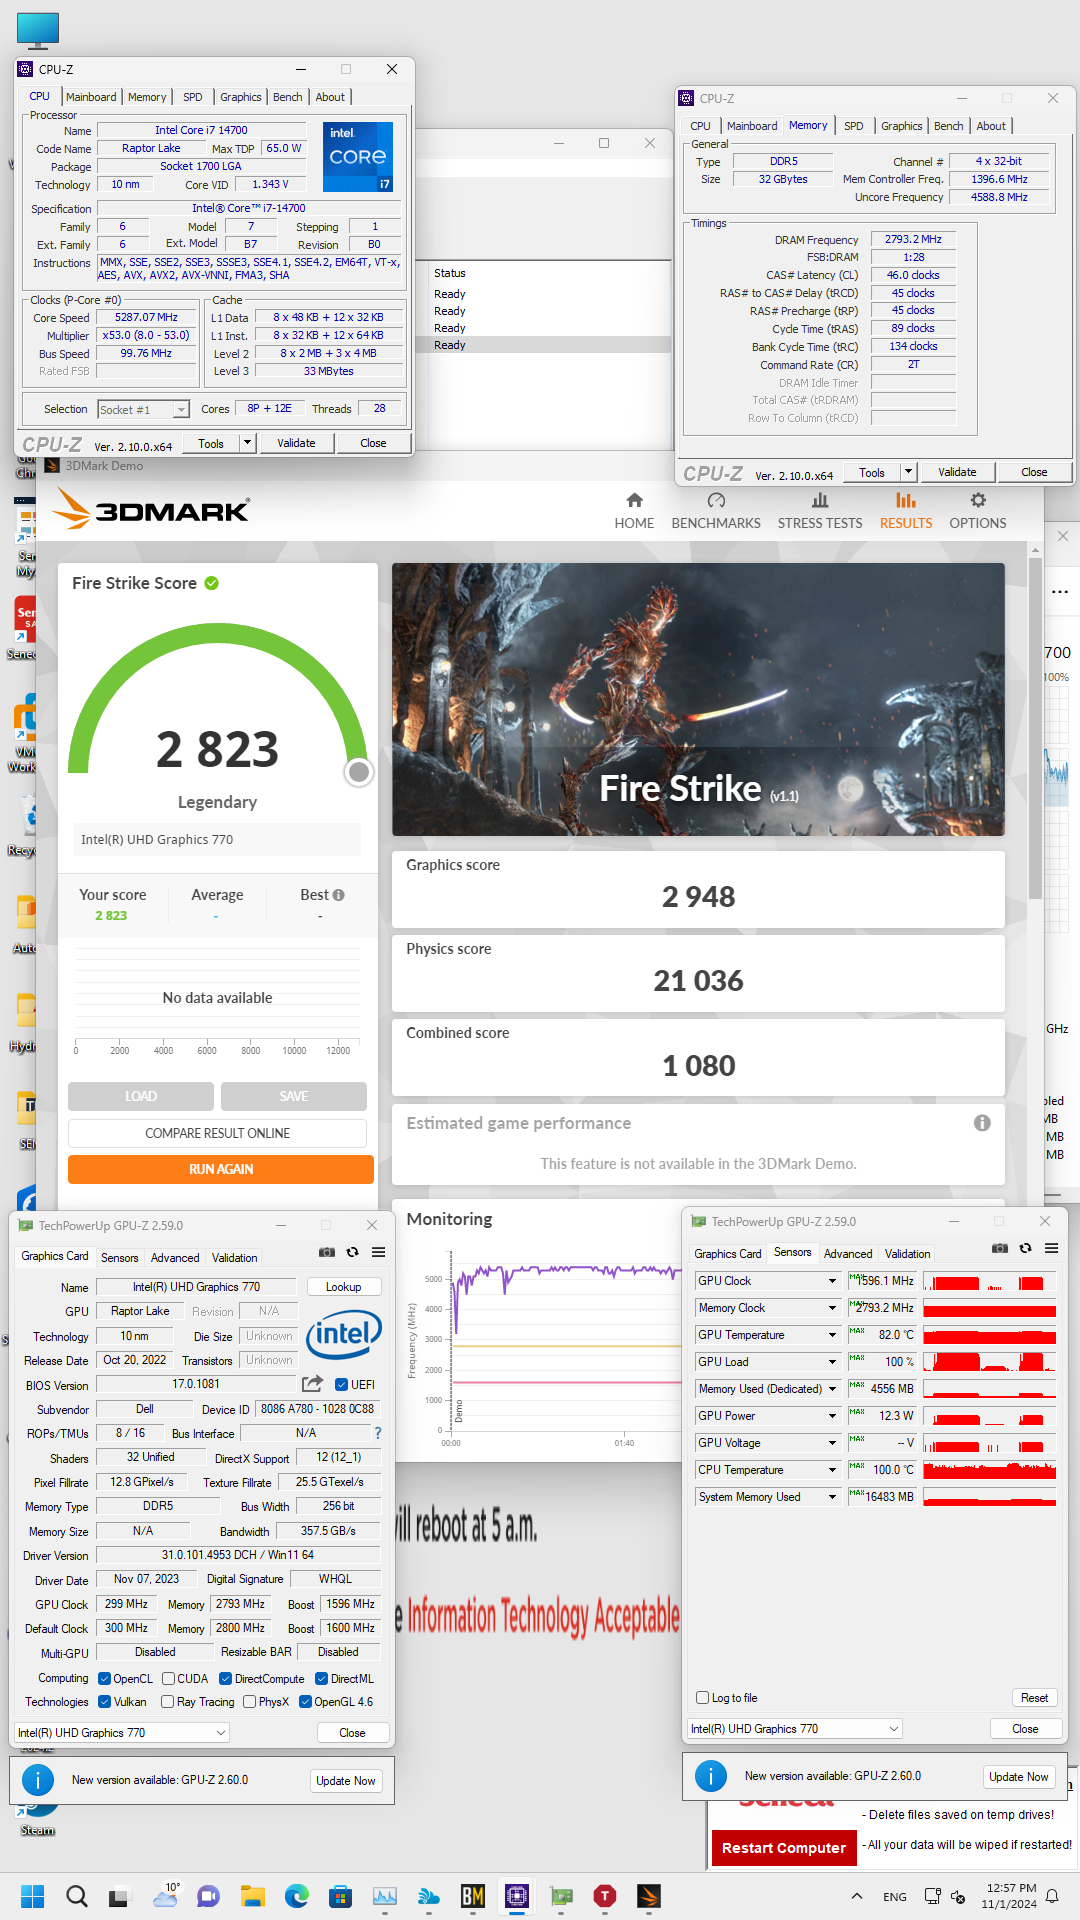
Task: Open Tools dropdown arrow in Memory window
Action: [908, 472]
